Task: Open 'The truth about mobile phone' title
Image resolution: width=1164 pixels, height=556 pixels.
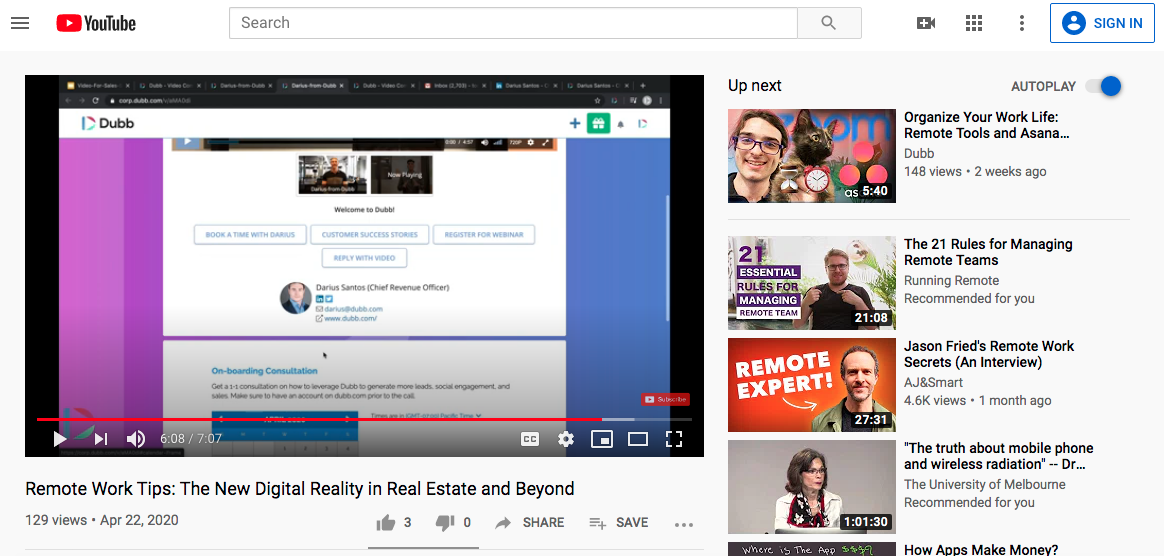Action: (x=998, y=457)
